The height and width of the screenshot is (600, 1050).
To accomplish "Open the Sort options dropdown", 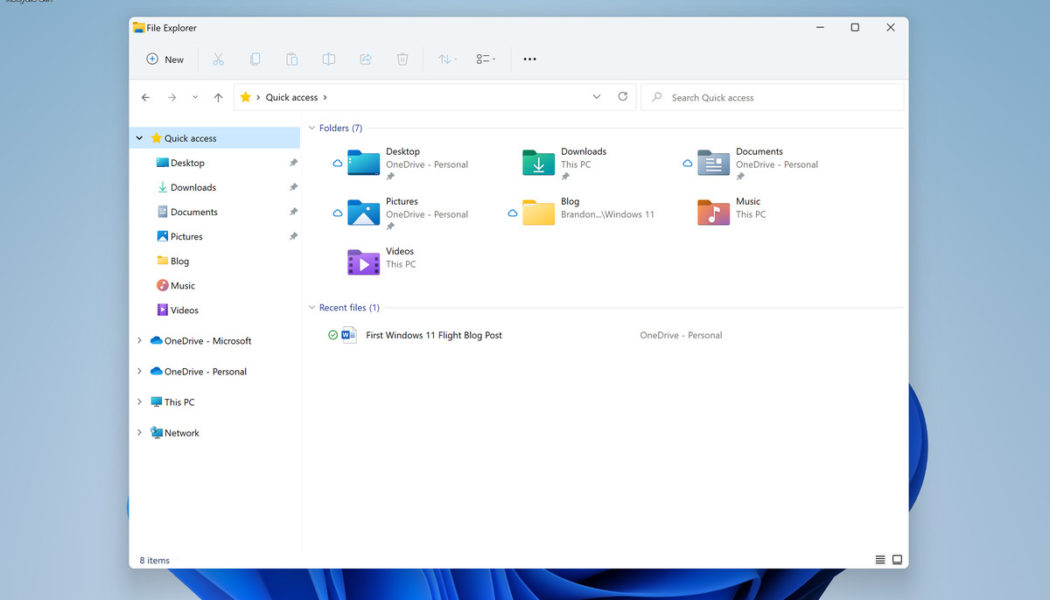I will (447, 59).
